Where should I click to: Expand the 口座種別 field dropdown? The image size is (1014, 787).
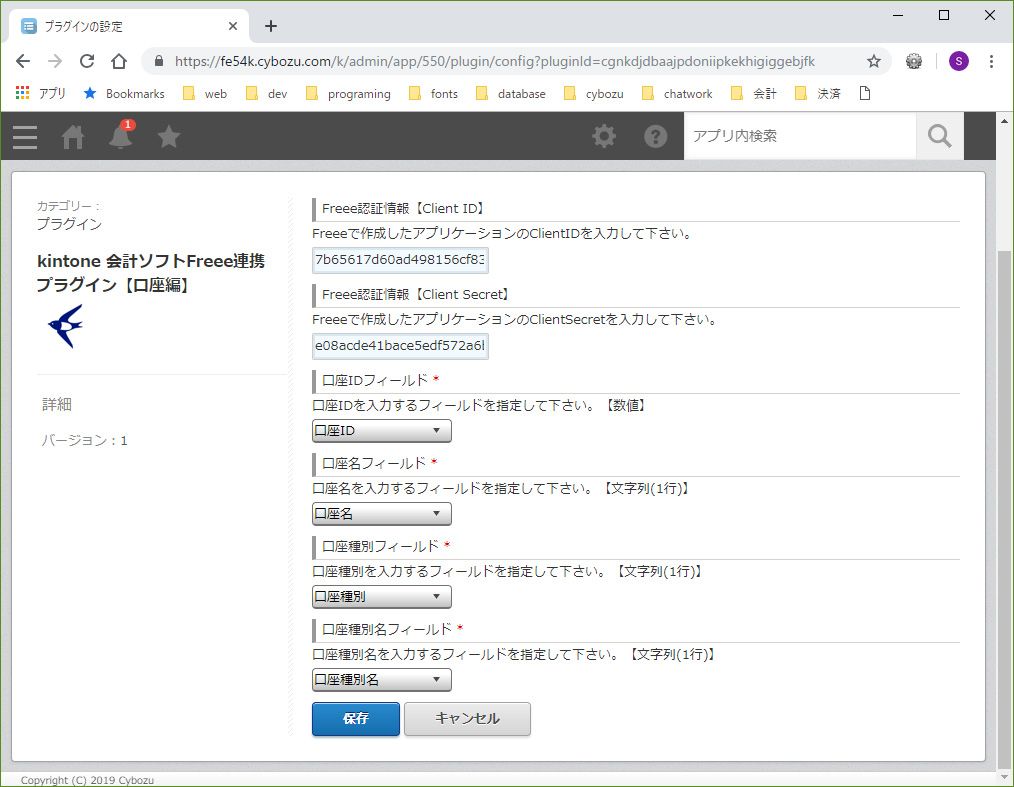(382, 597)
